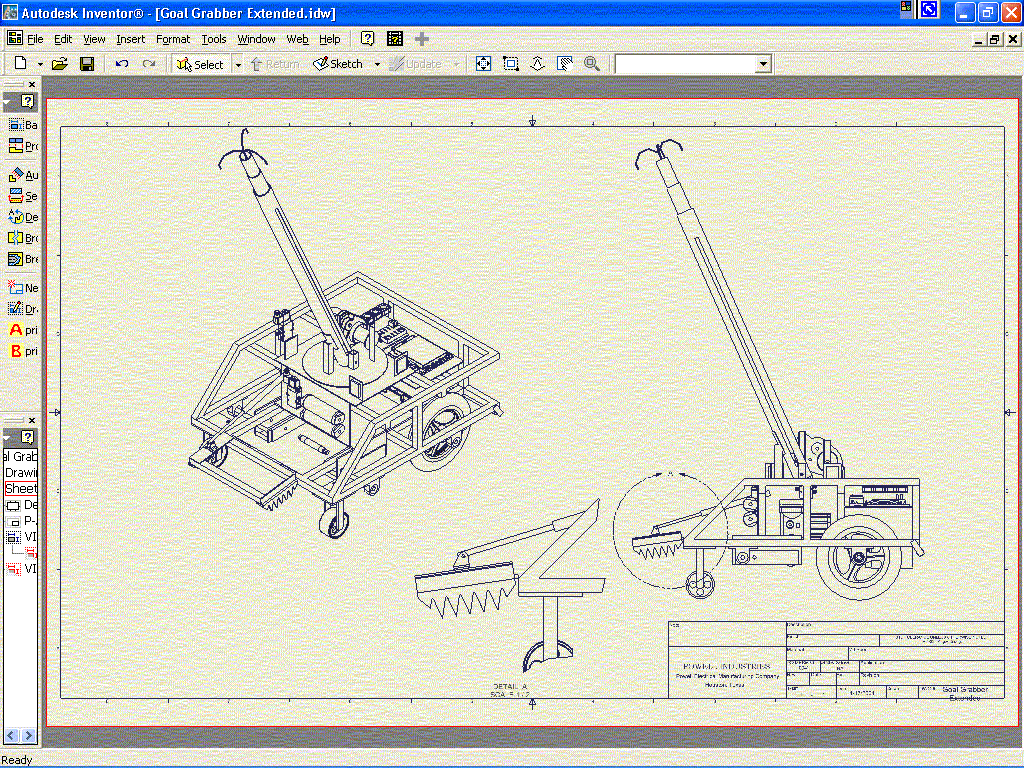1024x768 pixels.
Task: Select the Drawing Resources node in browser
Action: (x=21, y=472)
